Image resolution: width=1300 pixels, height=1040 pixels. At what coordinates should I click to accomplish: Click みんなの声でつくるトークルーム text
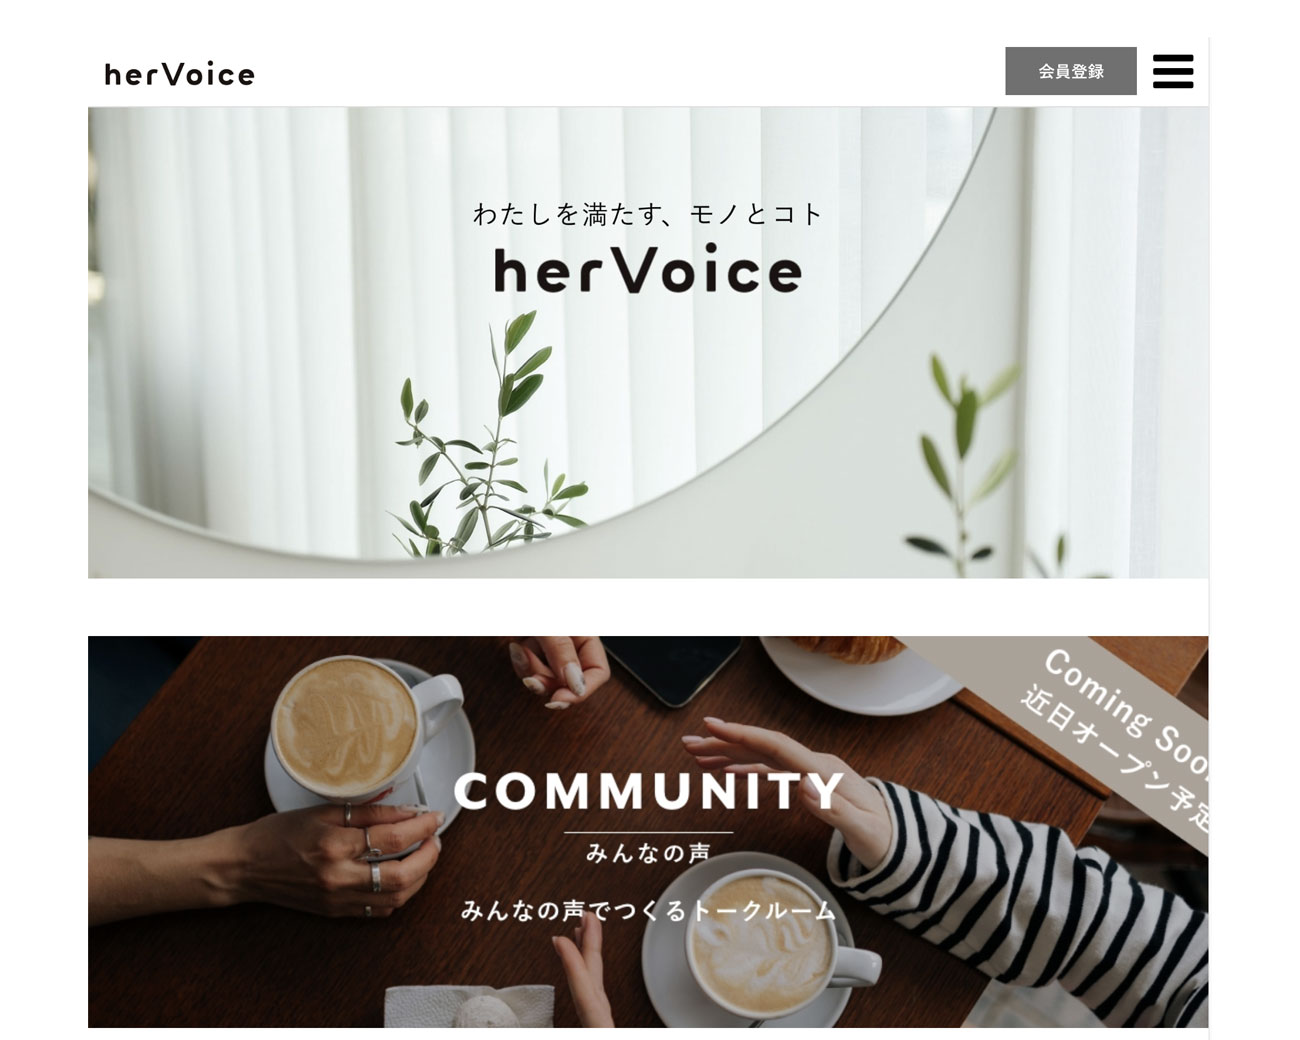point(648,910)
